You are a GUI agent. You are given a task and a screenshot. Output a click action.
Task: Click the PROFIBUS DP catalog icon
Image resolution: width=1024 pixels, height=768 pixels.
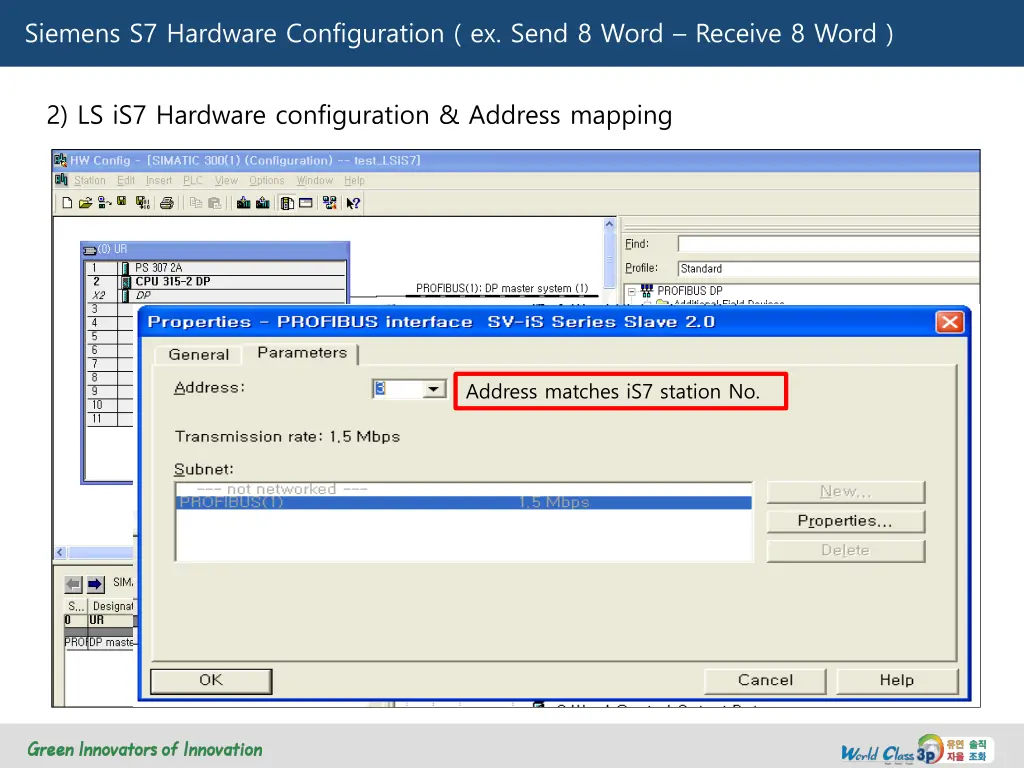tap(647, 290)
